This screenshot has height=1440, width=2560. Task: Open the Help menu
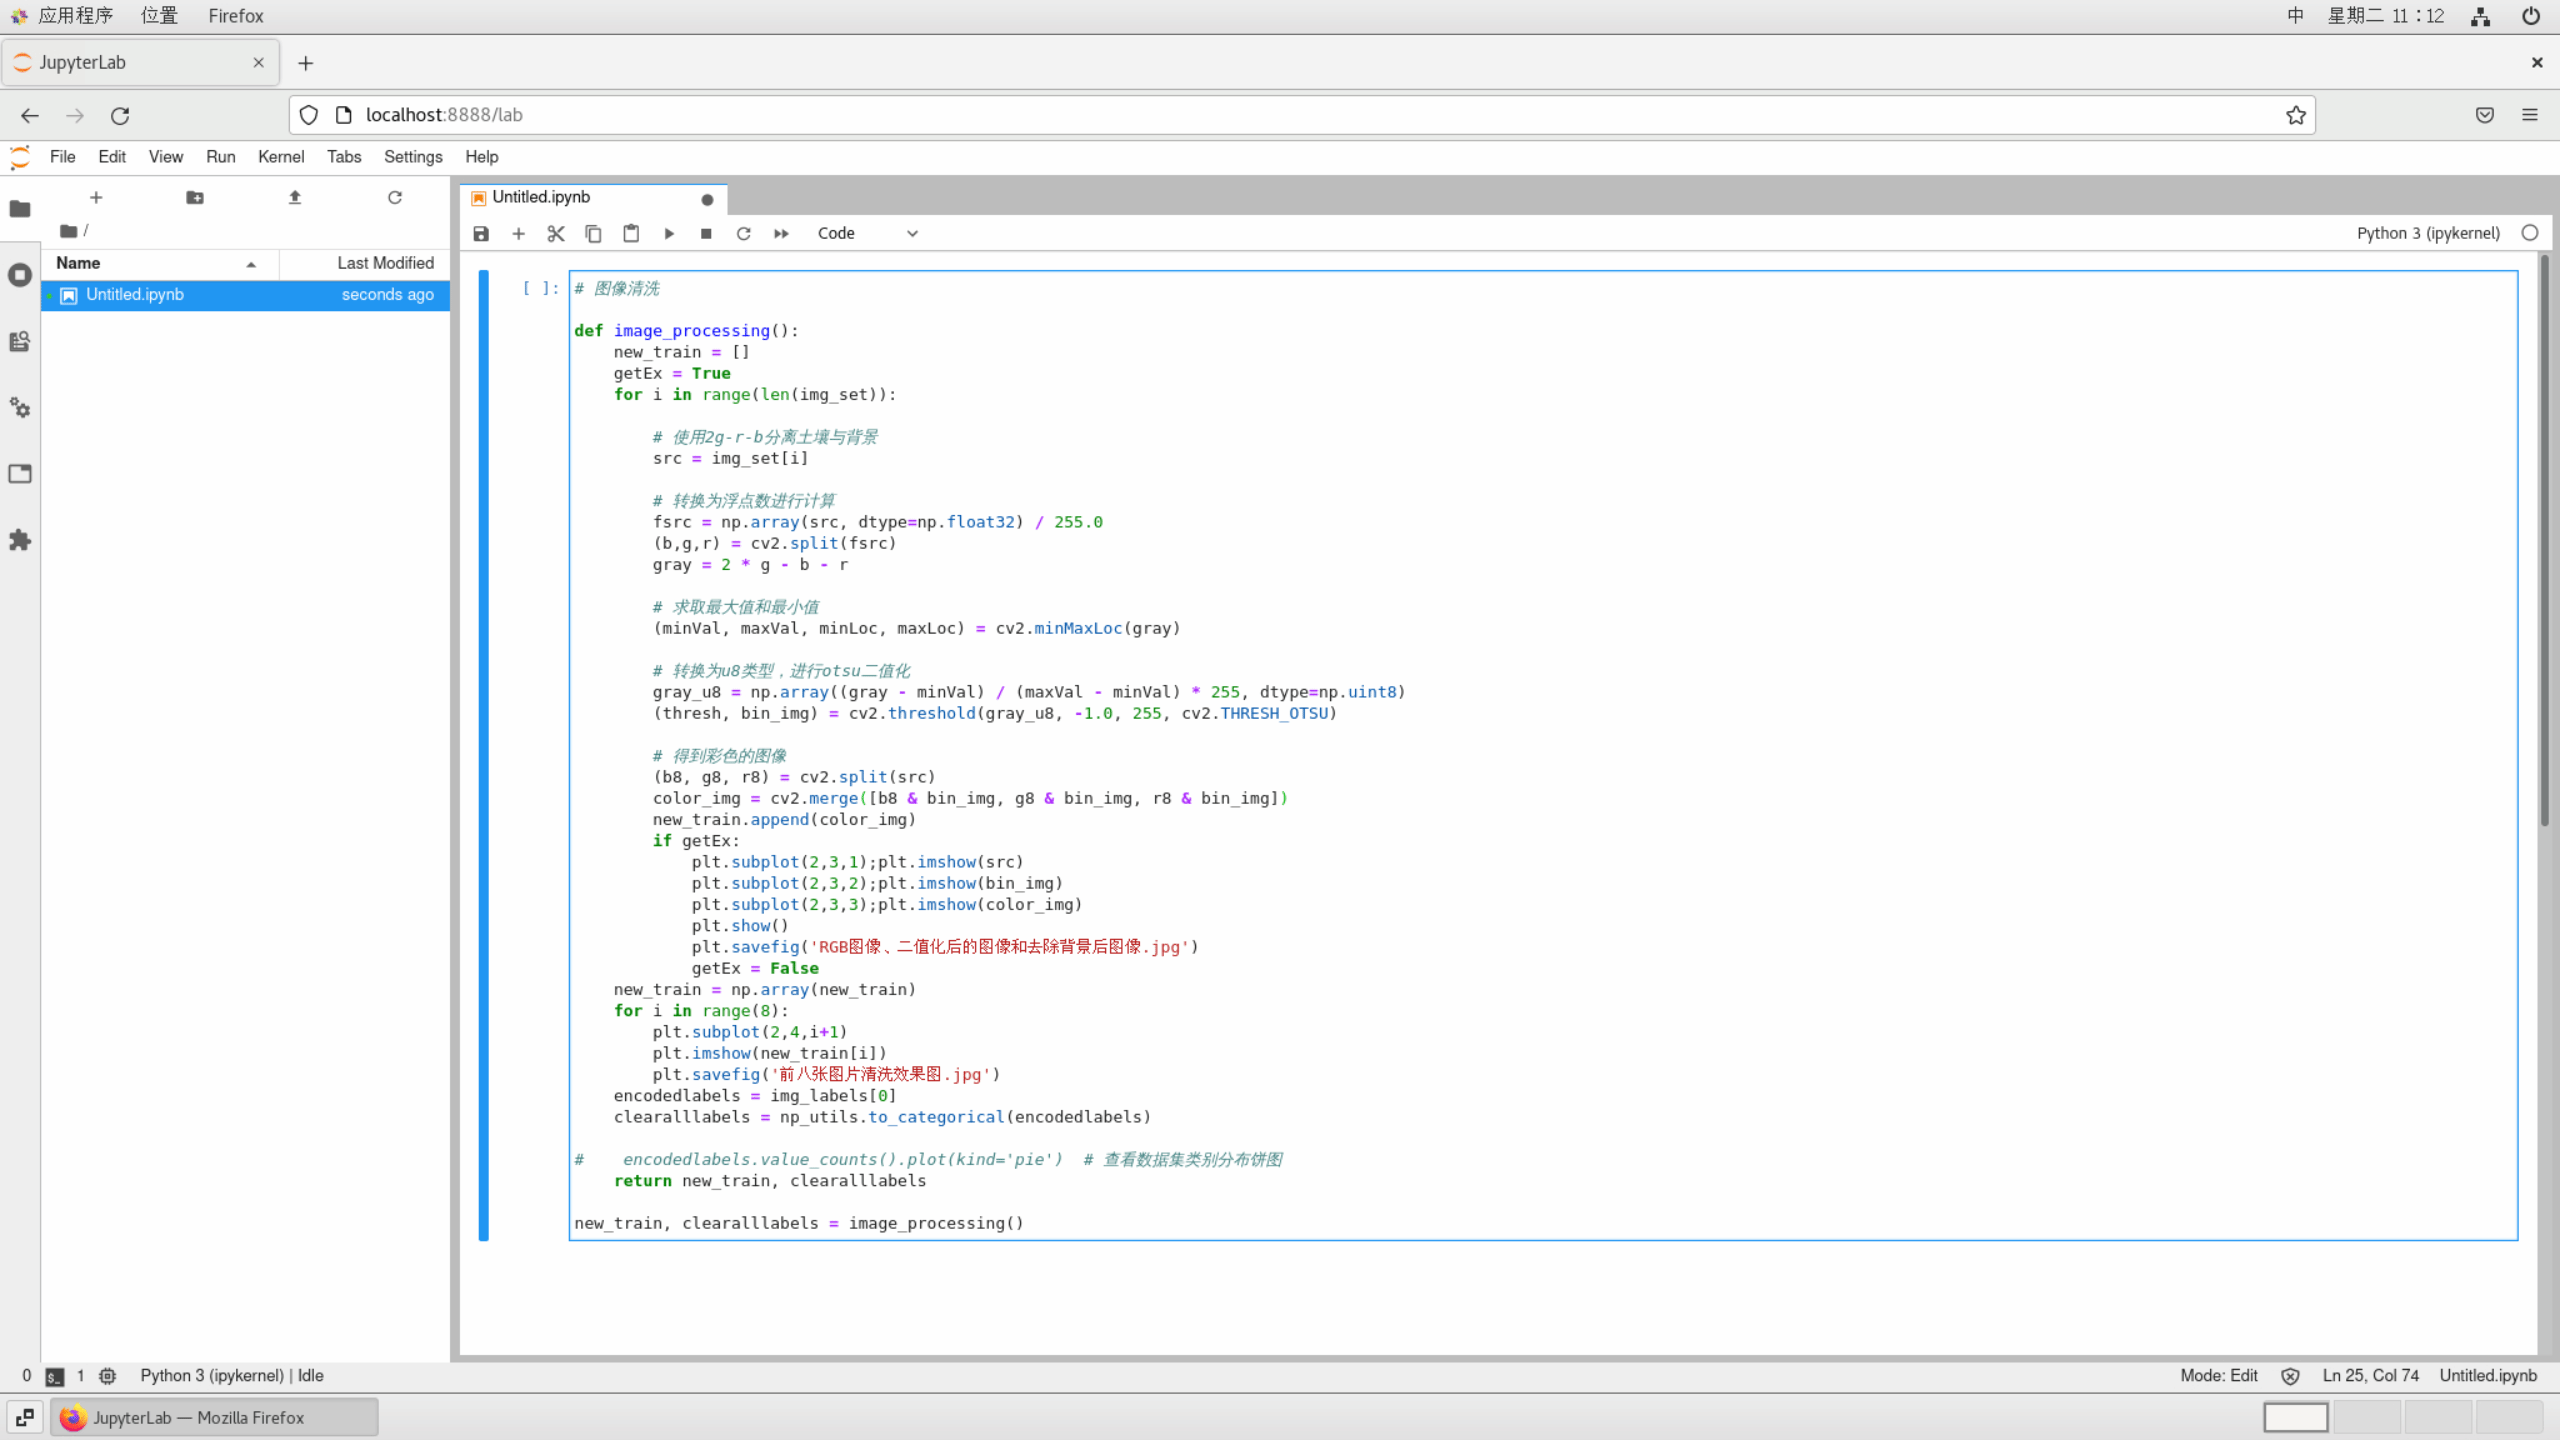tap(481, 157)
